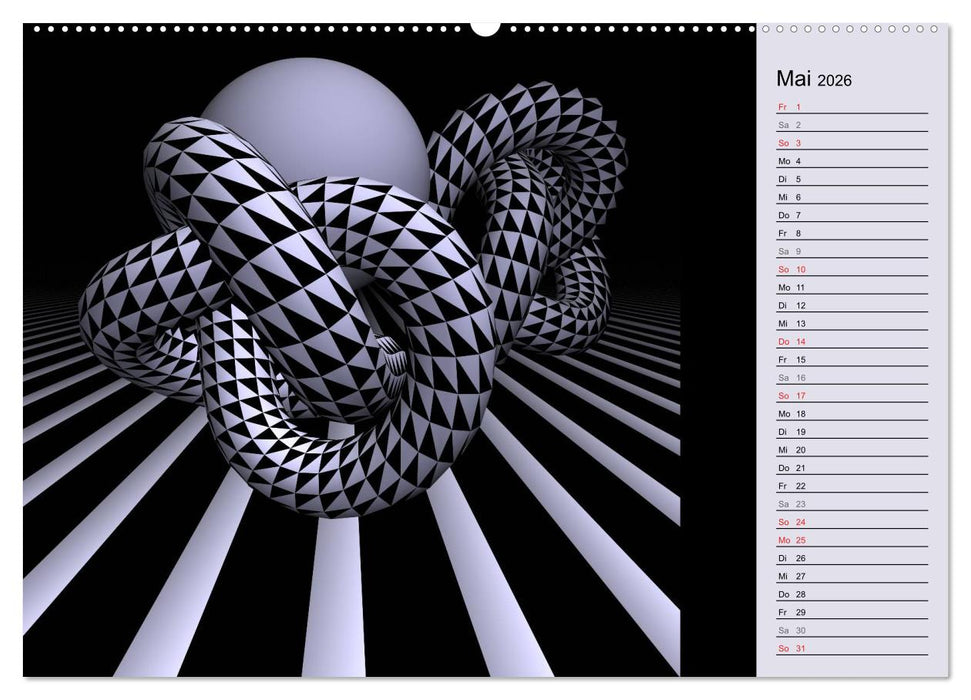Image resolution: width=971 pixels, height=700 pixels.
Task: Select the Mo 4 entry line
Action: (852, 161)
